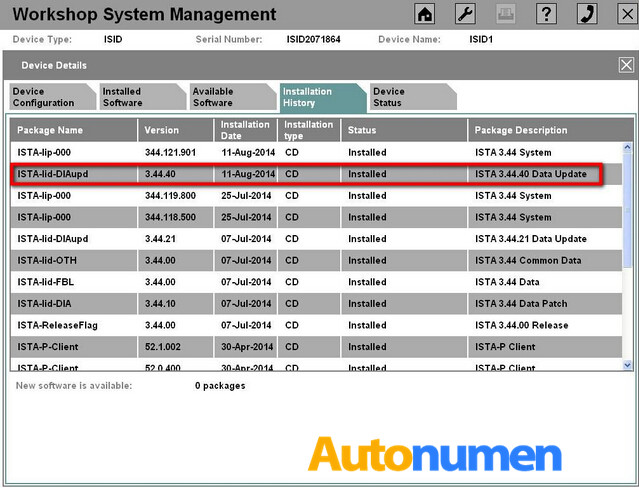Select ISTA-lid-DIA package row

pos(316,304)
